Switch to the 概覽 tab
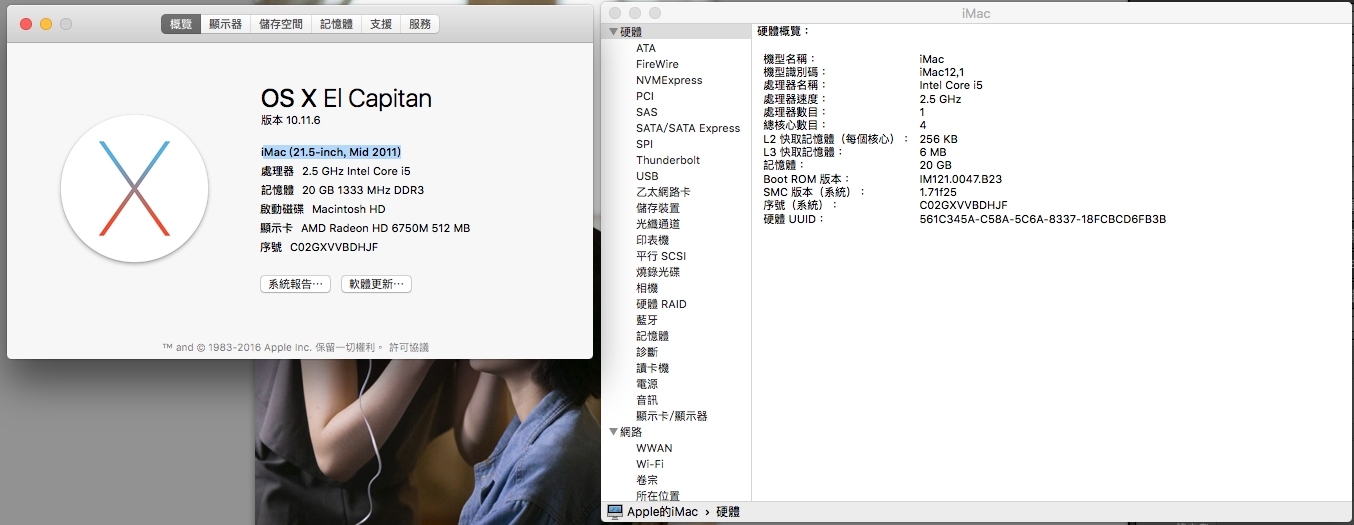Viewport: 1354px width, 525px height. pyautogui.click(x=181, y=24)
